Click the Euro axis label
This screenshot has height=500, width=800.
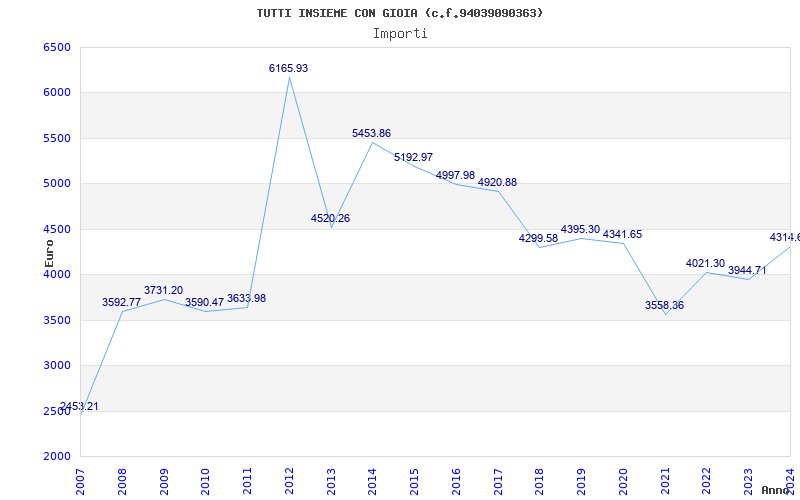(49, 253)
